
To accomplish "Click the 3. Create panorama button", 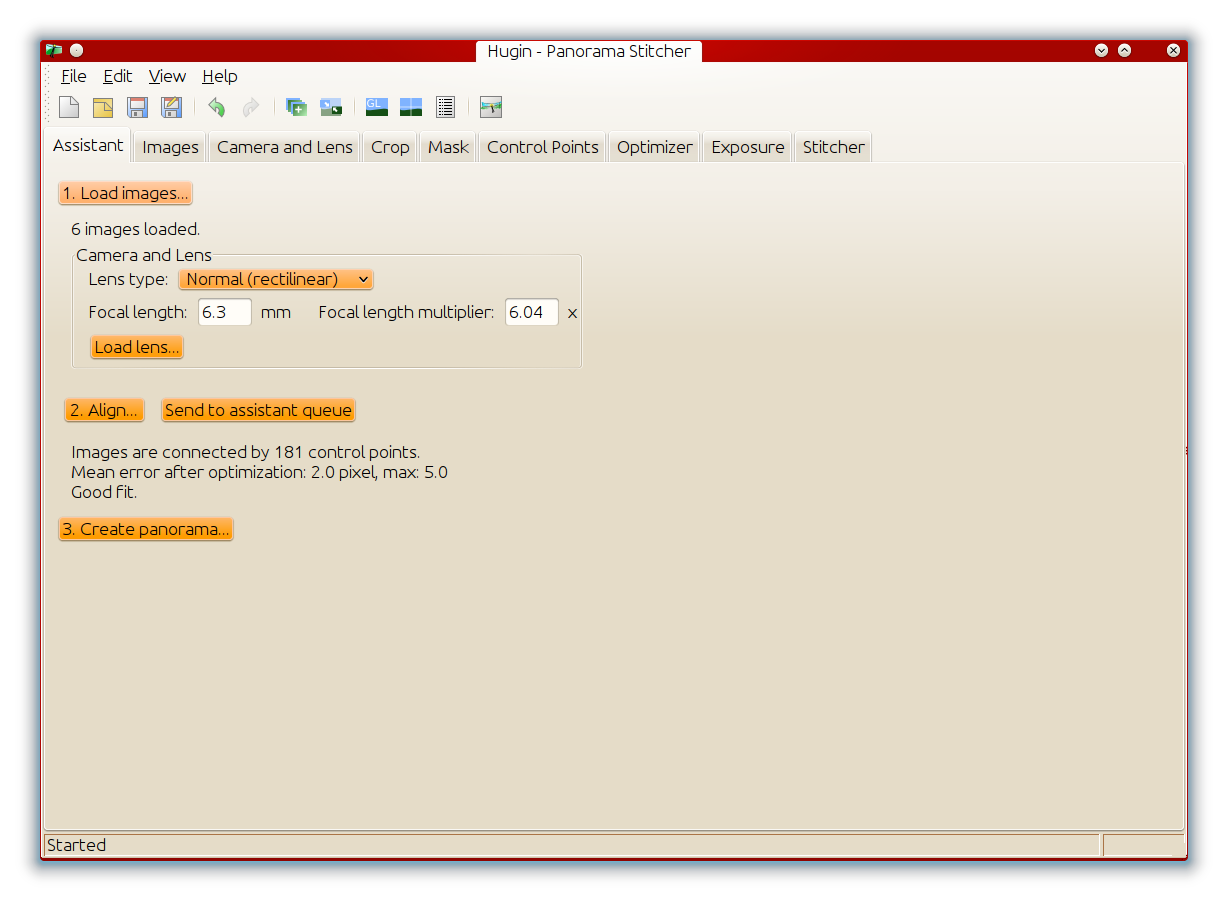I will click(146, 529).
